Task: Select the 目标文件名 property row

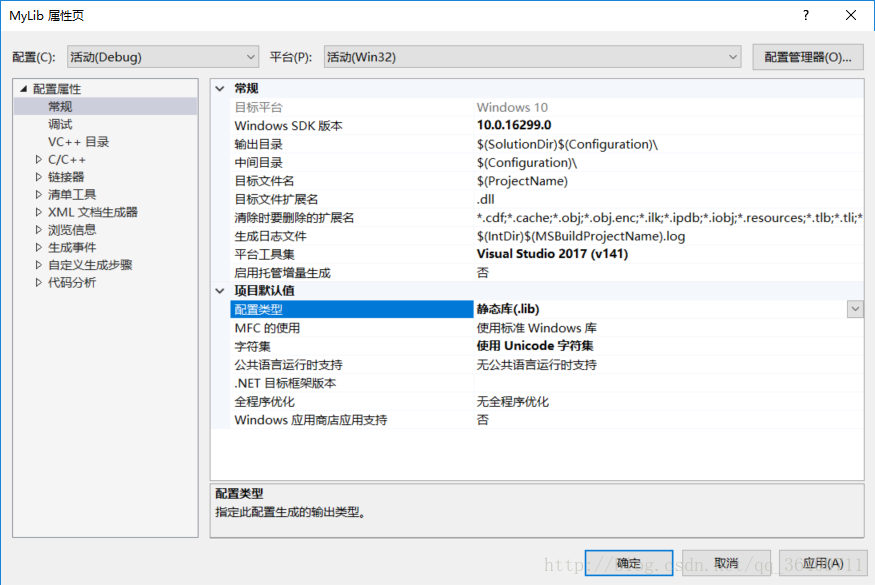Action: (x=547, y=181)
